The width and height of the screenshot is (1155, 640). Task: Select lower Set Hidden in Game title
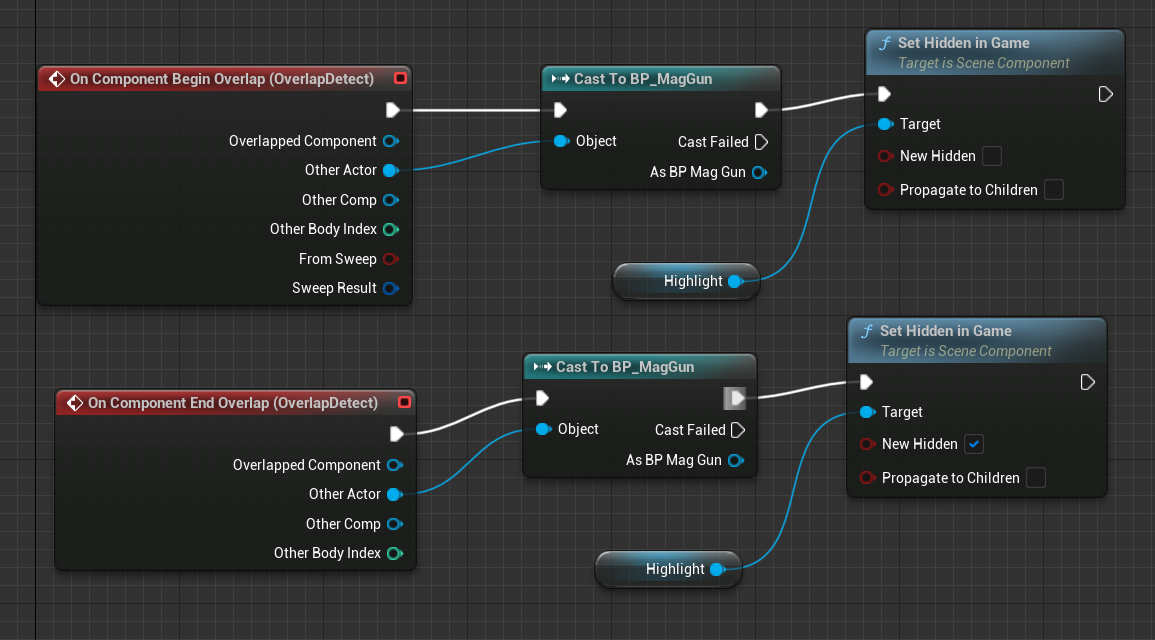tap(946, 331)
